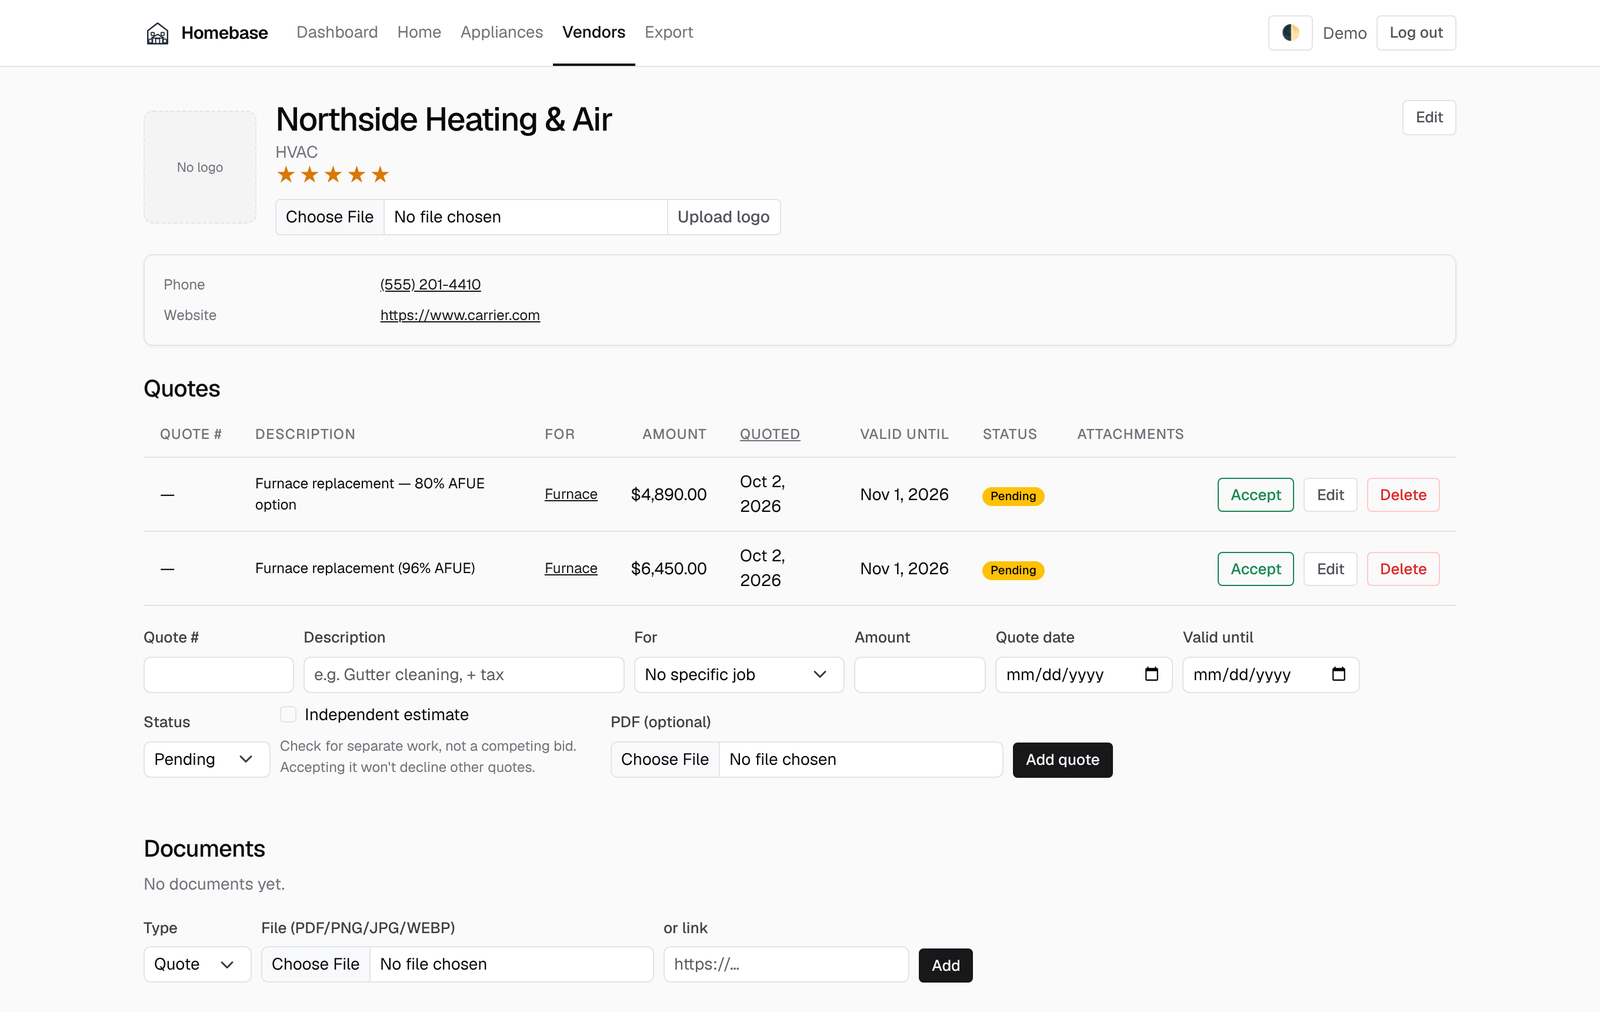Delete the $4,890.00 furnace quote
Screen dimensions: 1600x1012
click(1403, 495)
